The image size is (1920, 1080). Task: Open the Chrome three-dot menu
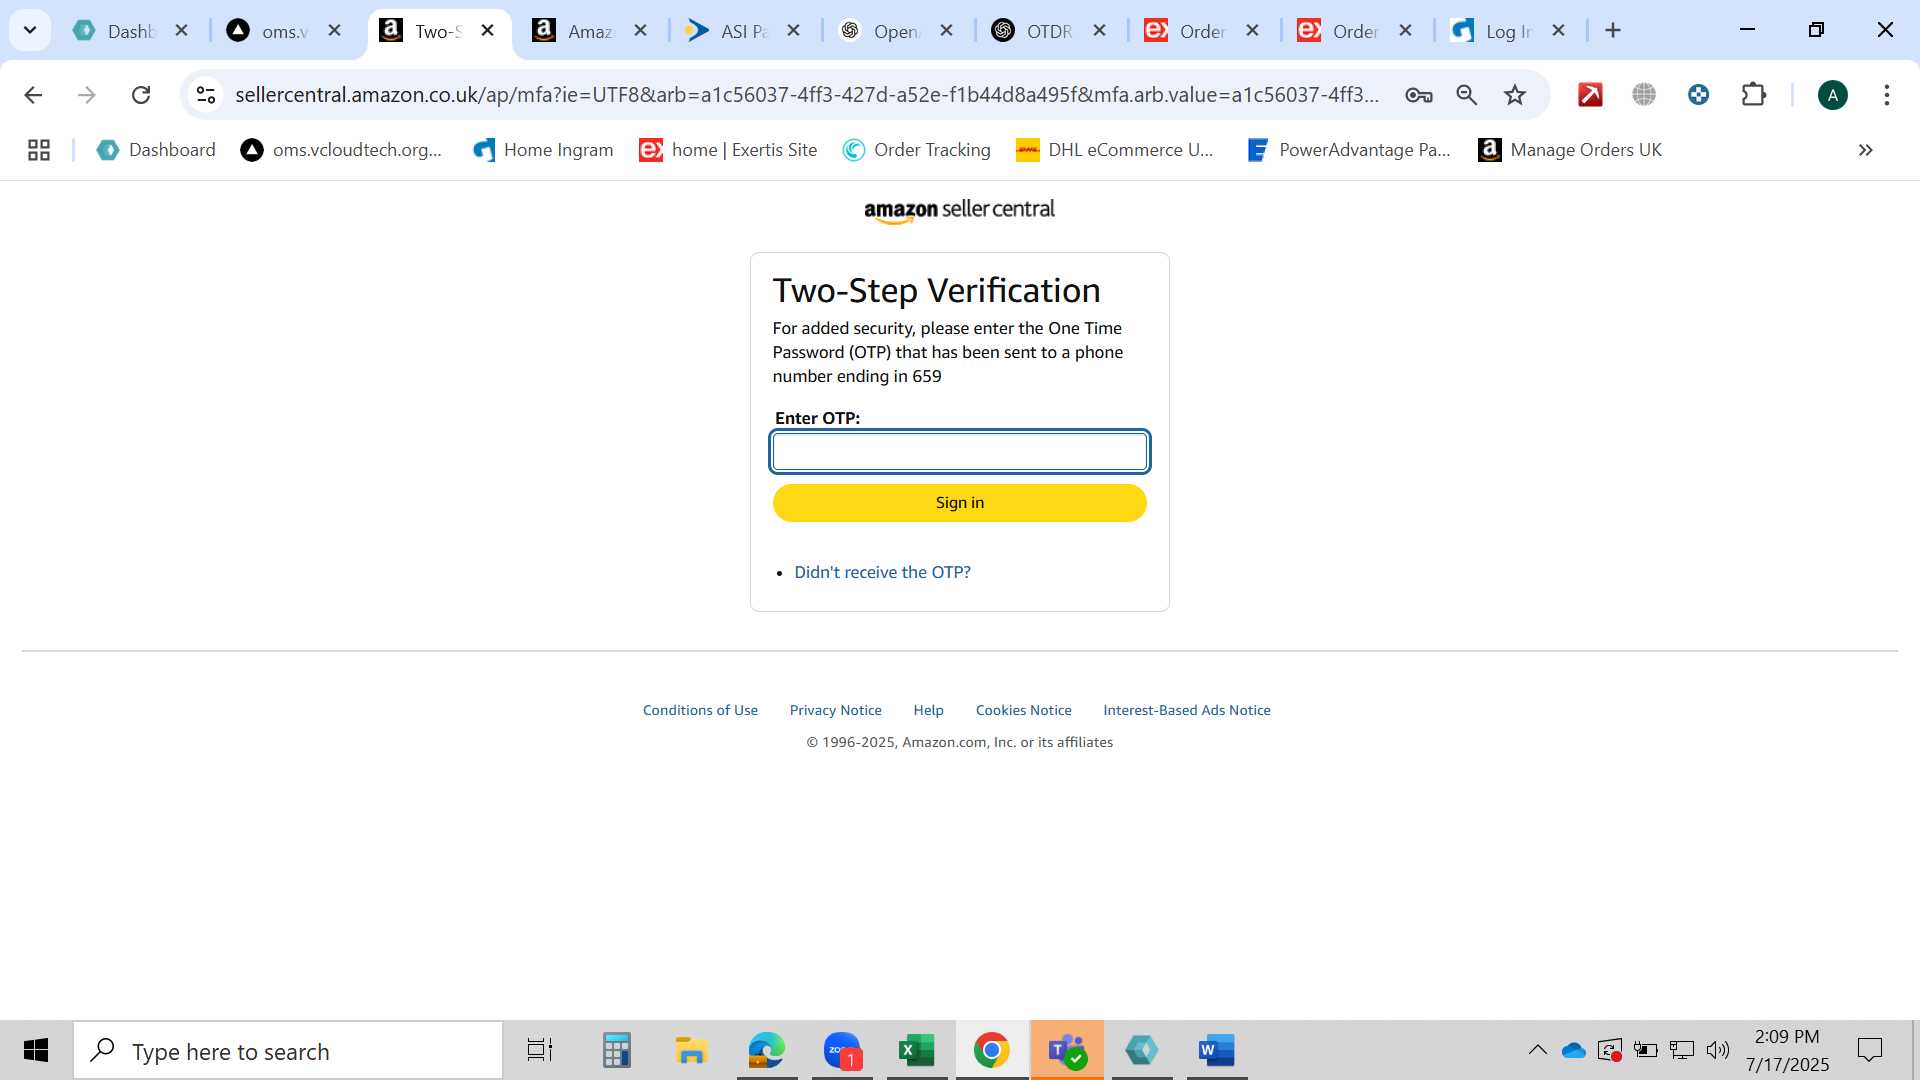pyautogui.click(x=1886, y=95)
